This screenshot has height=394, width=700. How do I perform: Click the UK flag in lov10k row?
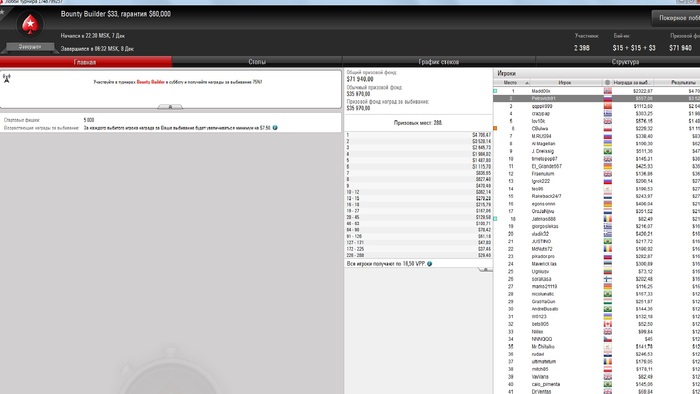[x=607, y=121]
